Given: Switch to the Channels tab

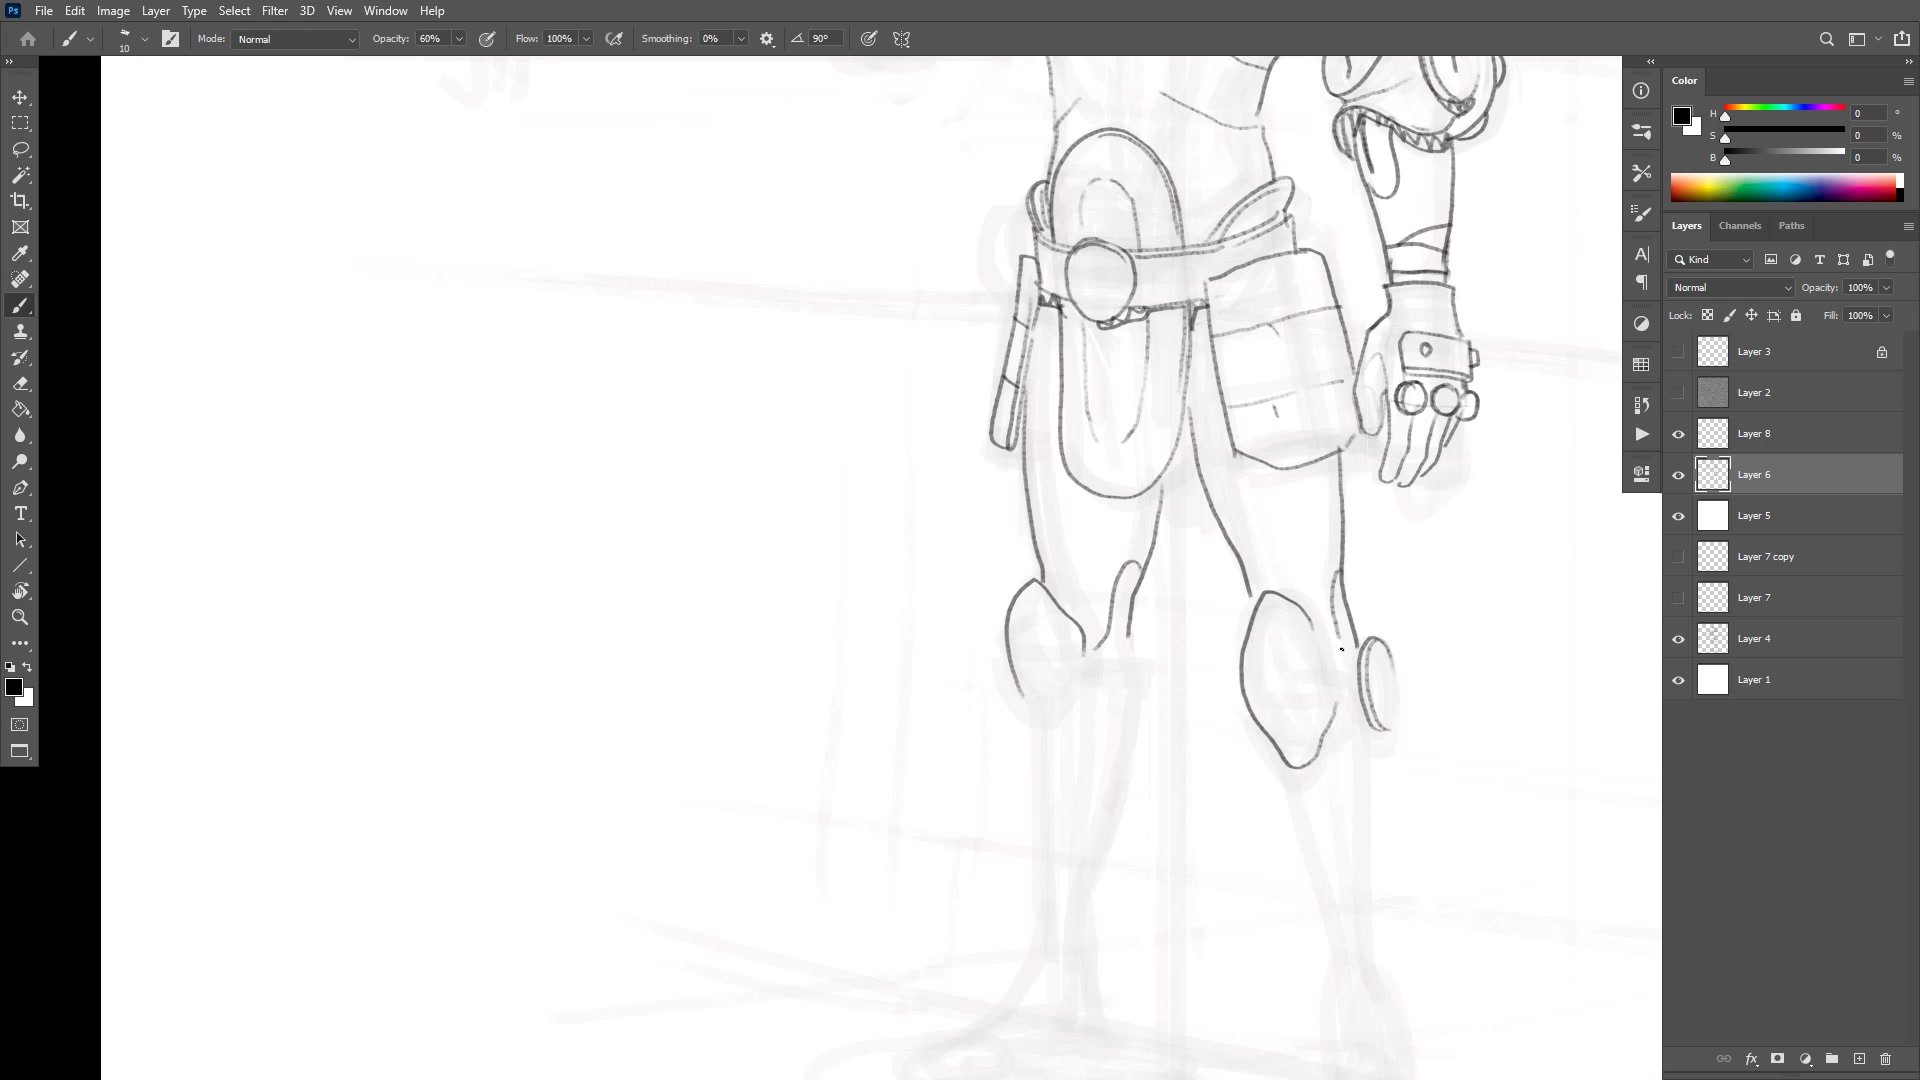Looking at the screenshot, I should [1739, 226].
